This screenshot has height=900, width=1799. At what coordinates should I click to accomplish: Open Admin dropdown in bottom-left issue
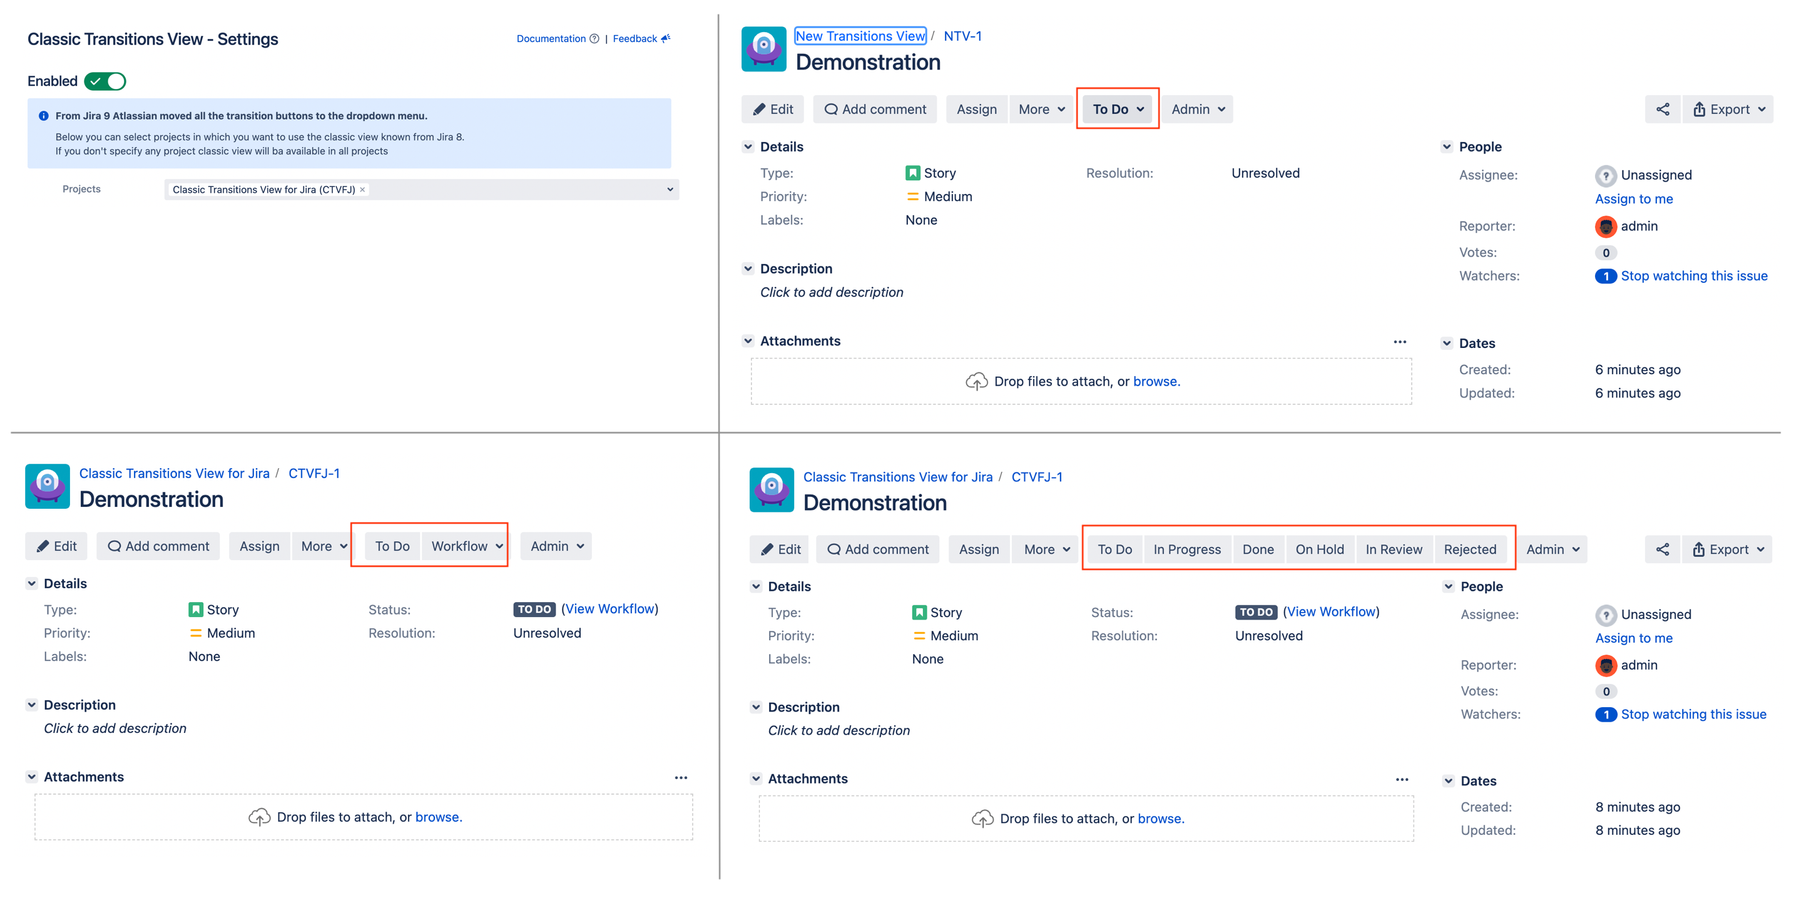click(x=556, y=546)
